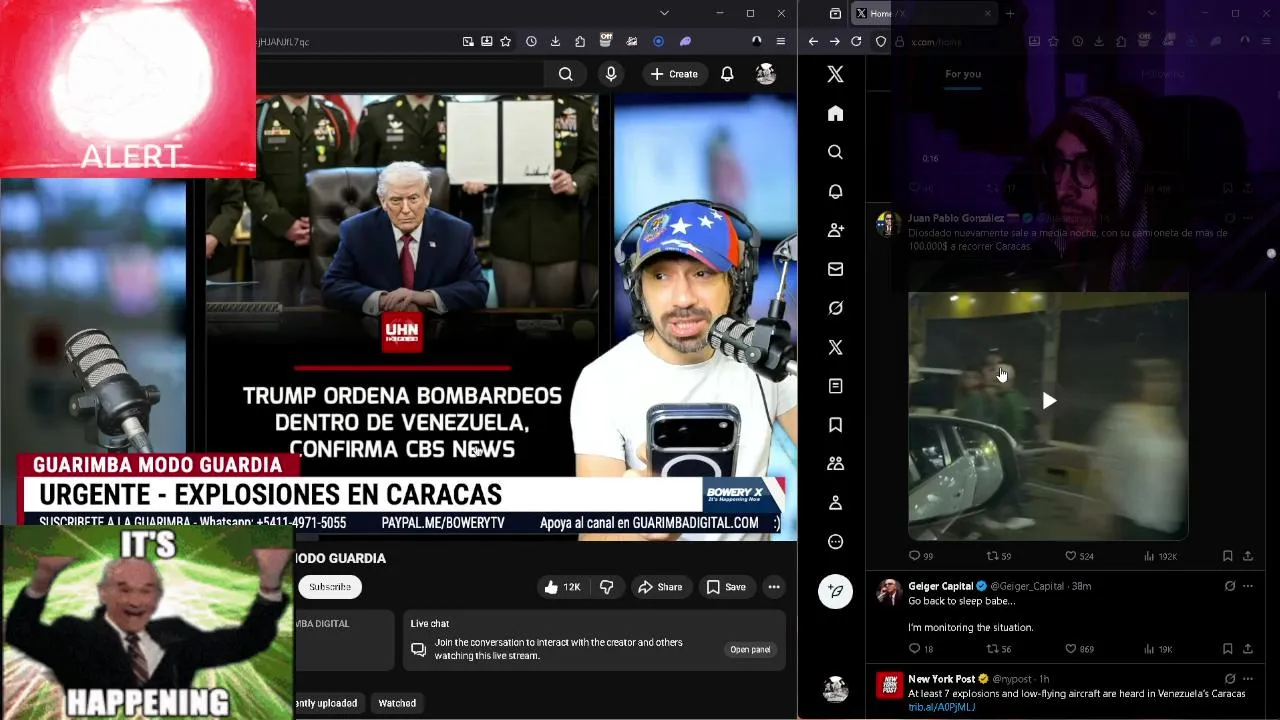Bookmark the Geiger Capital post
Viewport: 1280px width, 720px height.
tap(1227, 649)
